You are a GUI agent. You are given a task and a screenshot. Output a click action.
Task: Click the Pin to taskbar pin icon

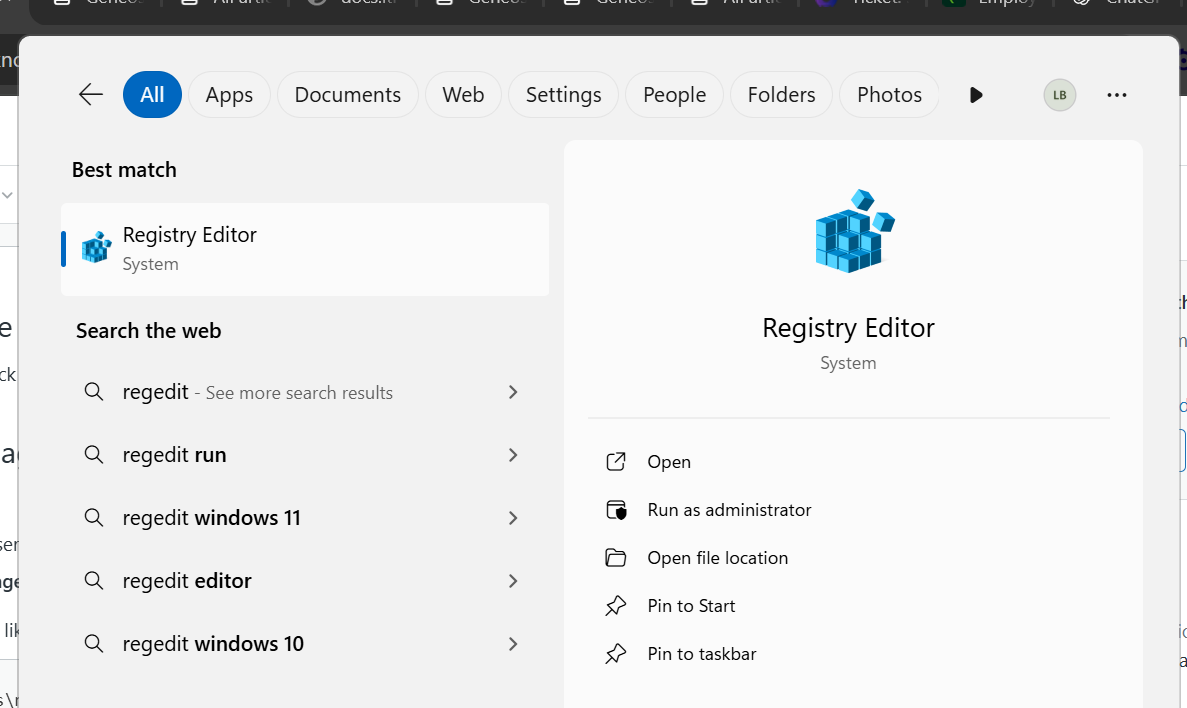(616, 654)
